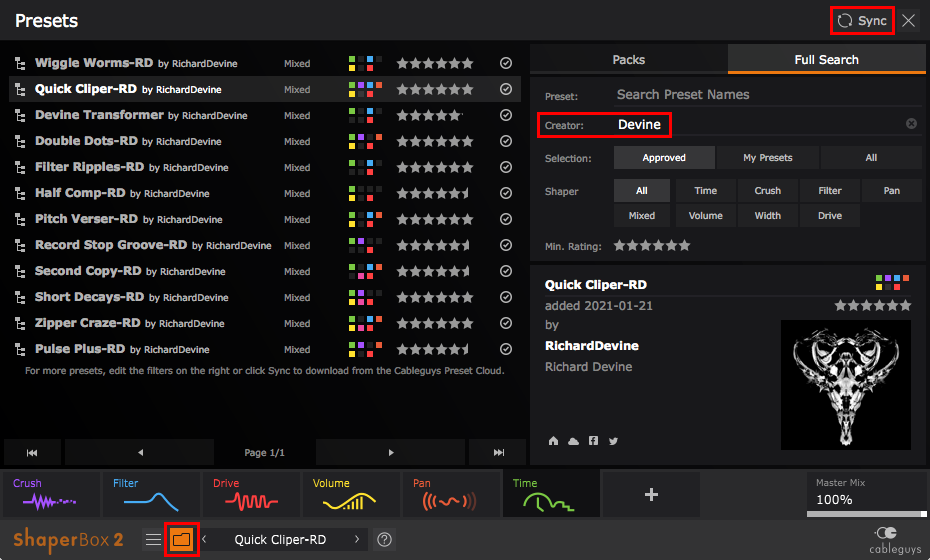Open the hamburger menu next to ShaperBox 2
This screenshot has height=560, width=930.
[153, 539]
